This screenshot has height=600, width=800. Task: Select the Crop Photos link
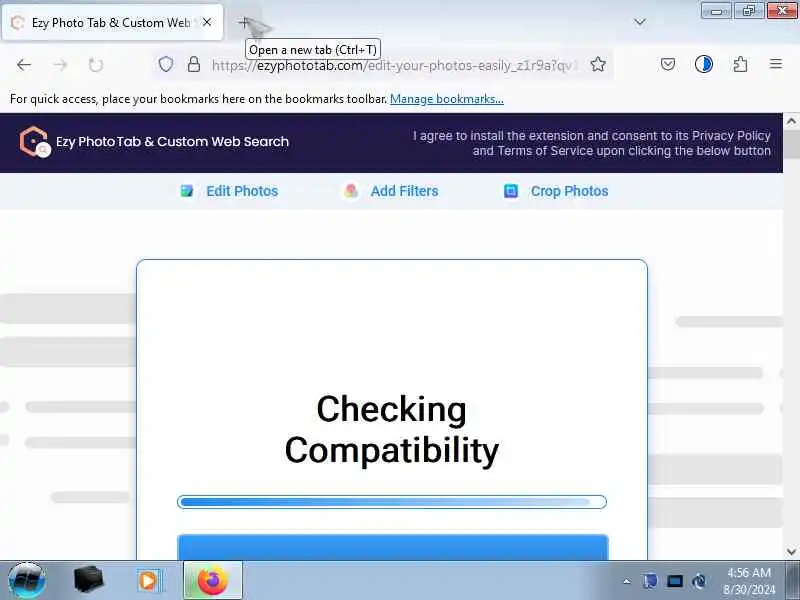click(x=569, y=191)
